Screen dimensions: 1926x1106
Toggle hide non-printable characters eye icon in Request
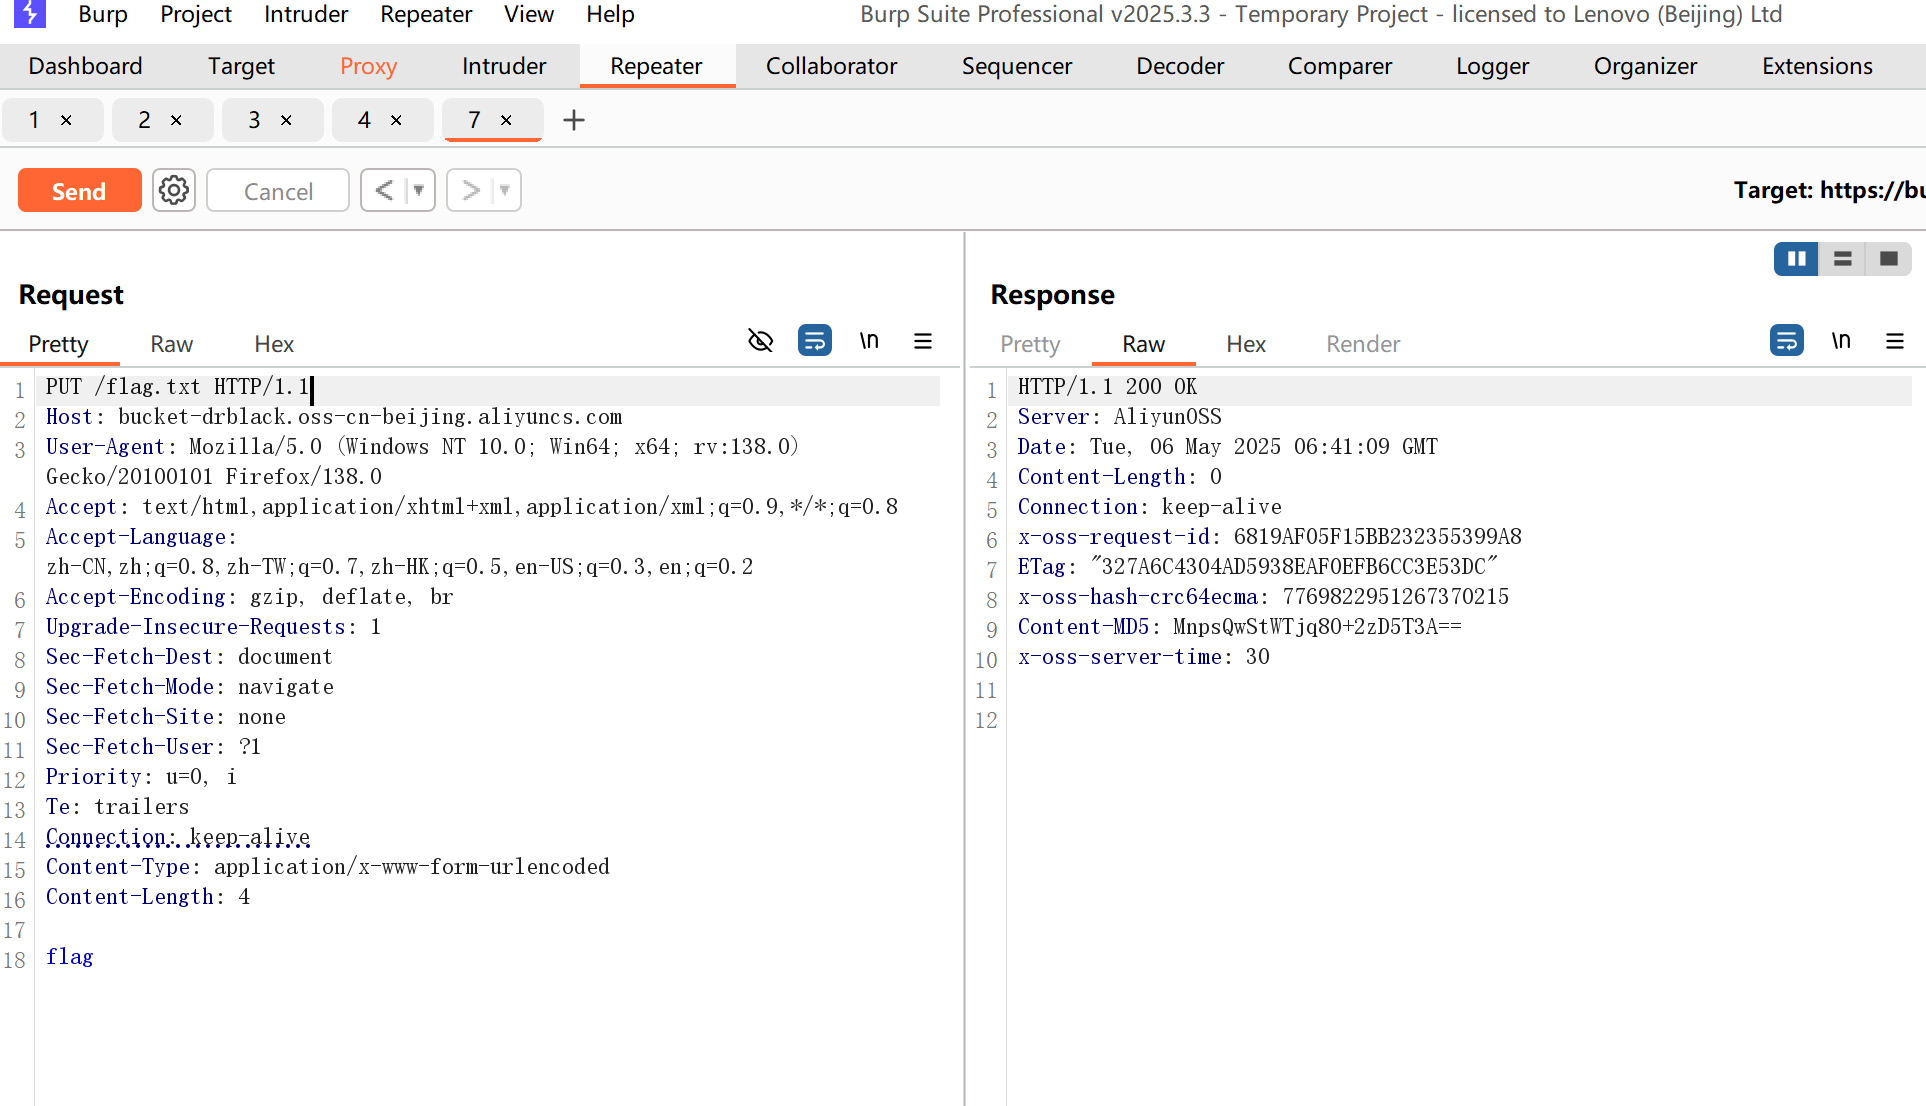(x=761, y=341)
